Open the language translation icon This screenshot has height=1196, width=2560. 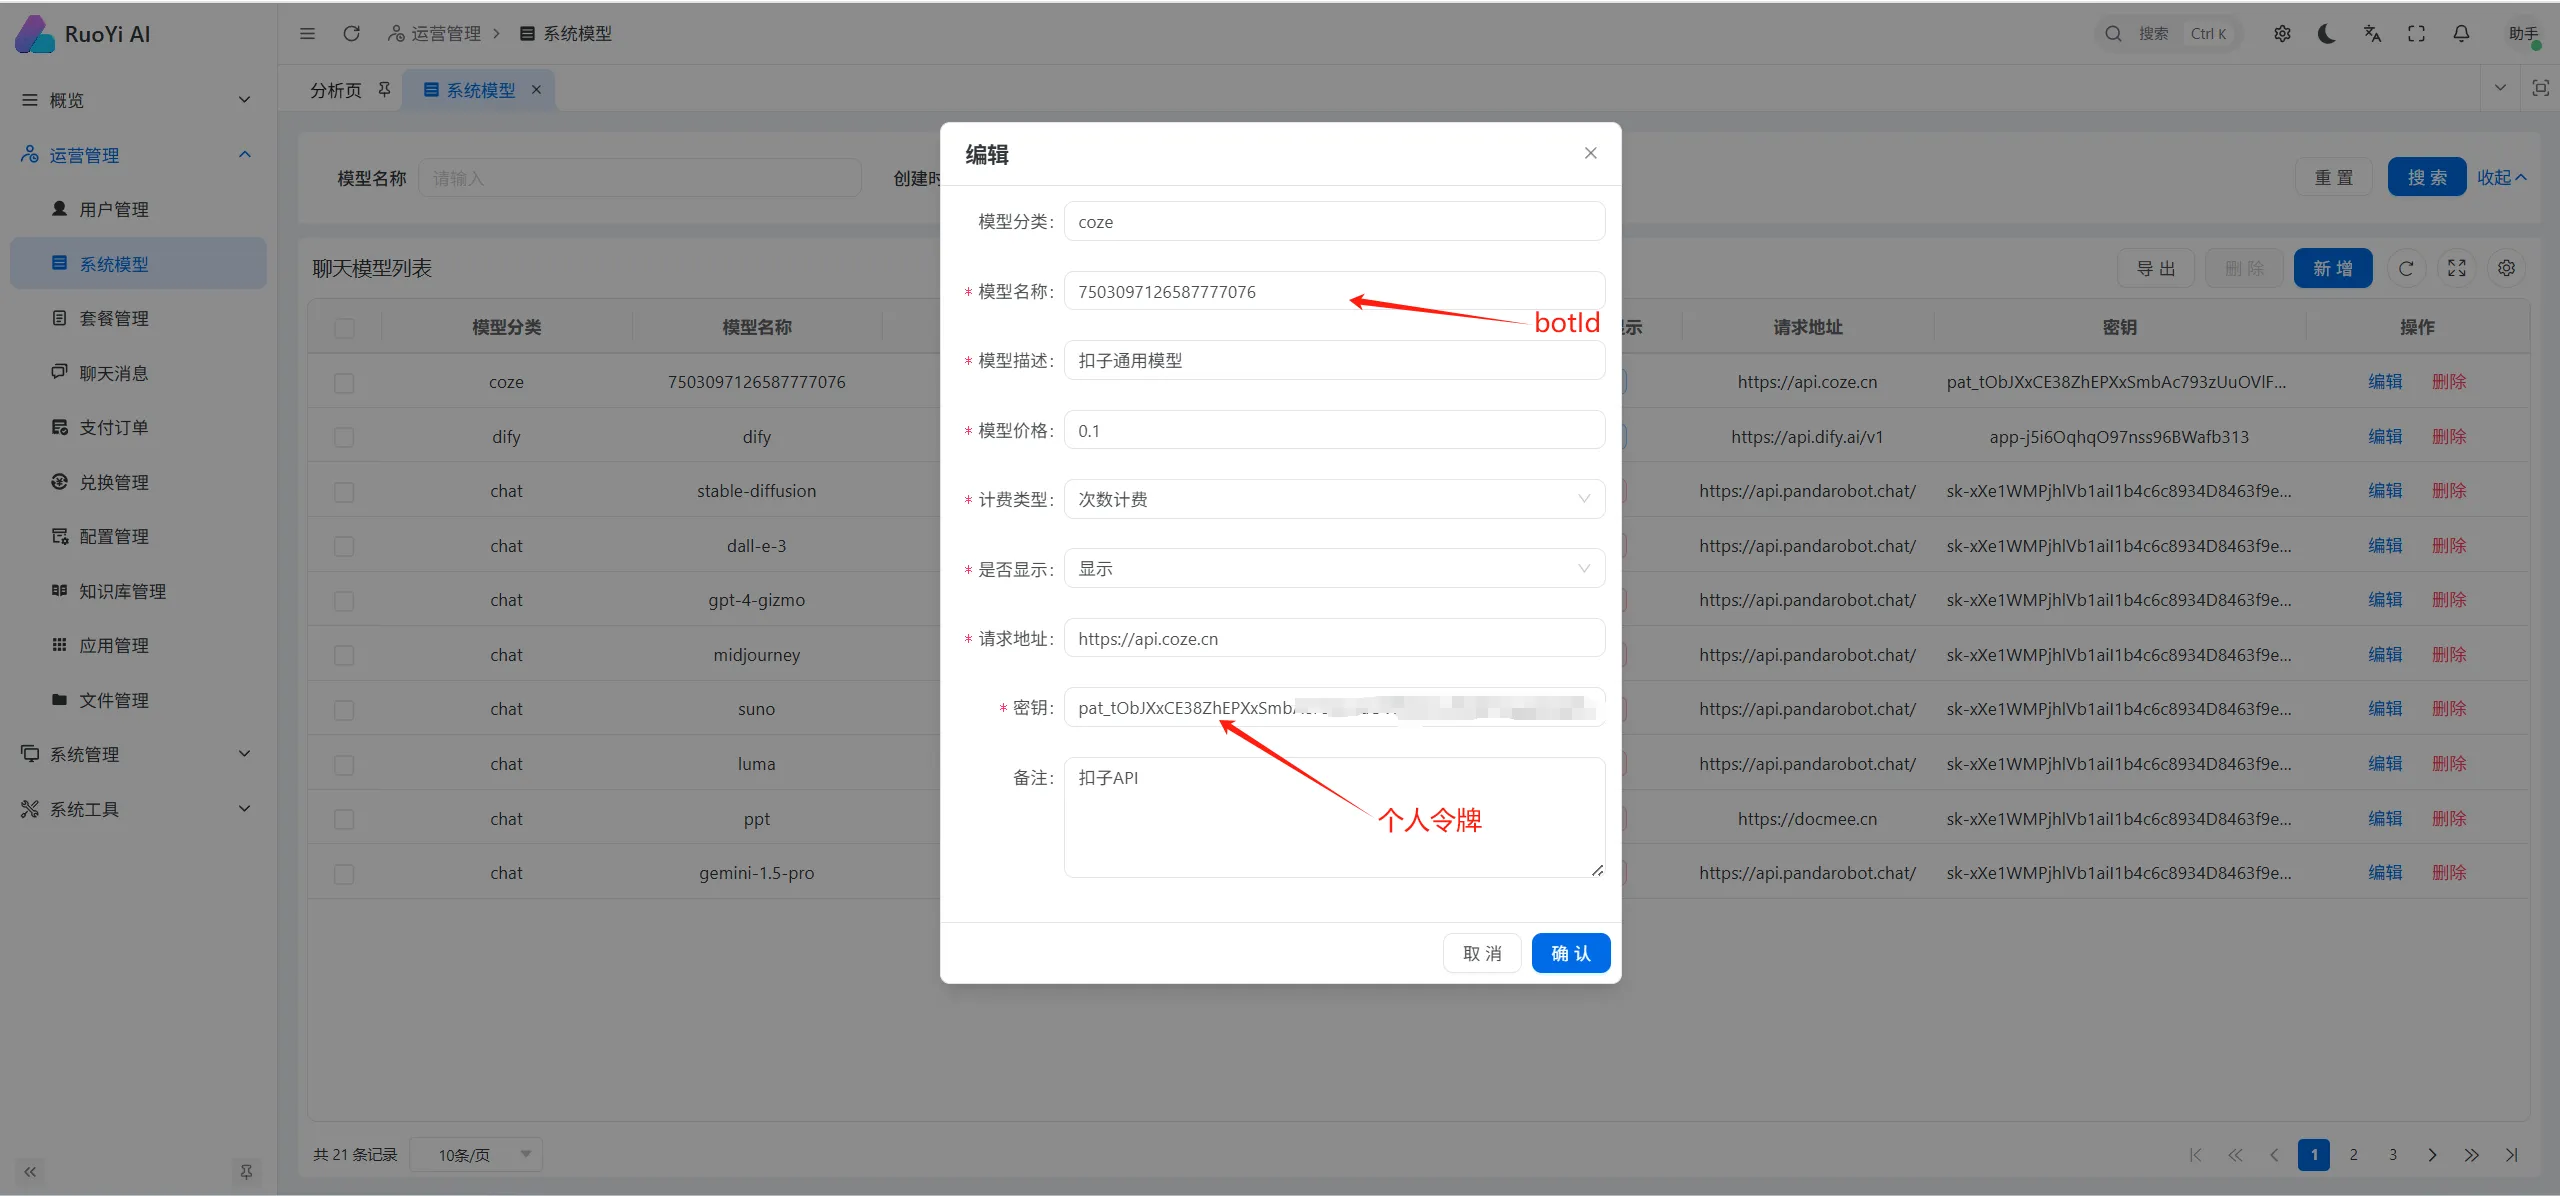tap(2372, 34)
